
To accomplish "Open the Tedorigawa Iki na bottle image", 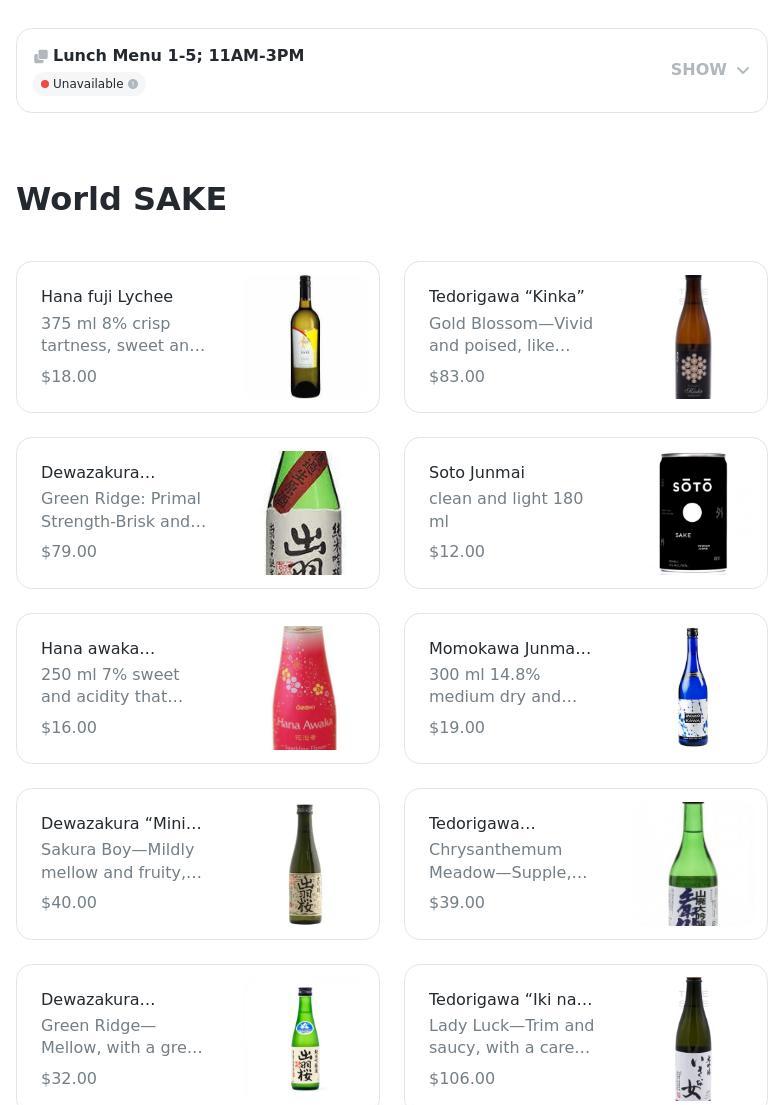I will coord(693,1039).
